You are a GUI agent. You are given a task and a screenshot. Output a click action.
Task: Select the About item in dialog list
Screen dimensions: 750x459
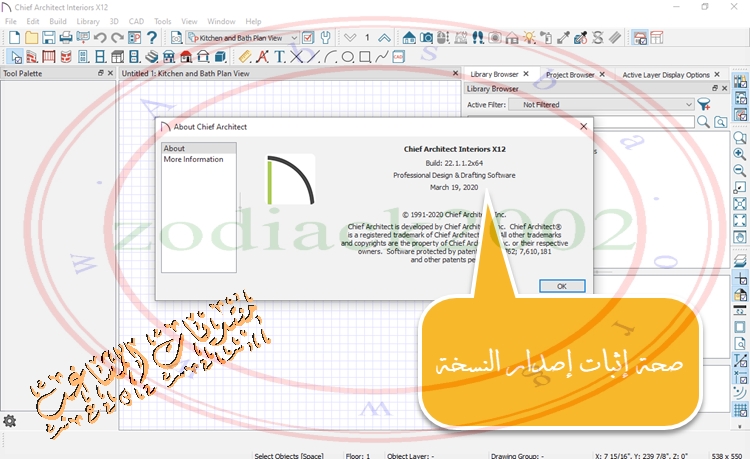(x=199, y=148)
